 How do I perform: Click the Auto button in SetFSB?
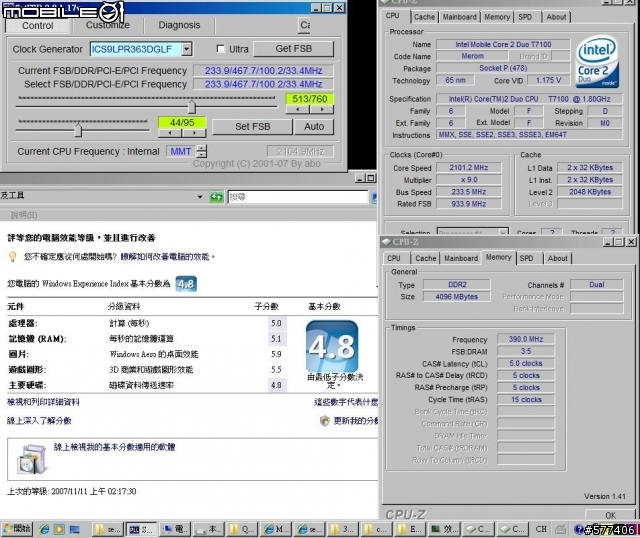tap(313, 127)
